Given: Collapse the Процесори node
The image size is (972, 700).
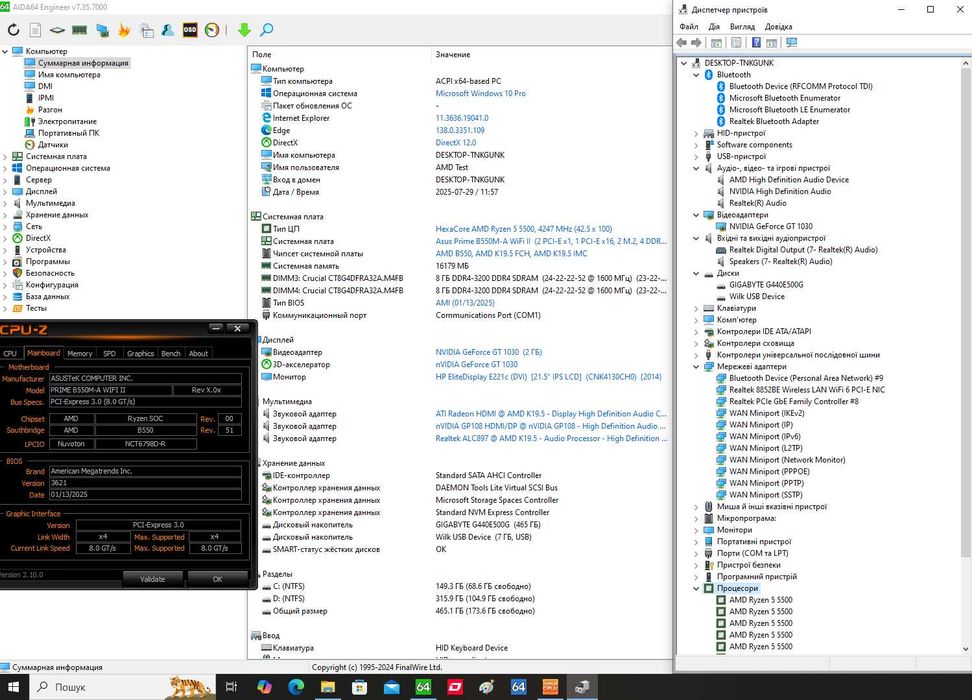Looking at the screenshot, I should click(696, 588).
